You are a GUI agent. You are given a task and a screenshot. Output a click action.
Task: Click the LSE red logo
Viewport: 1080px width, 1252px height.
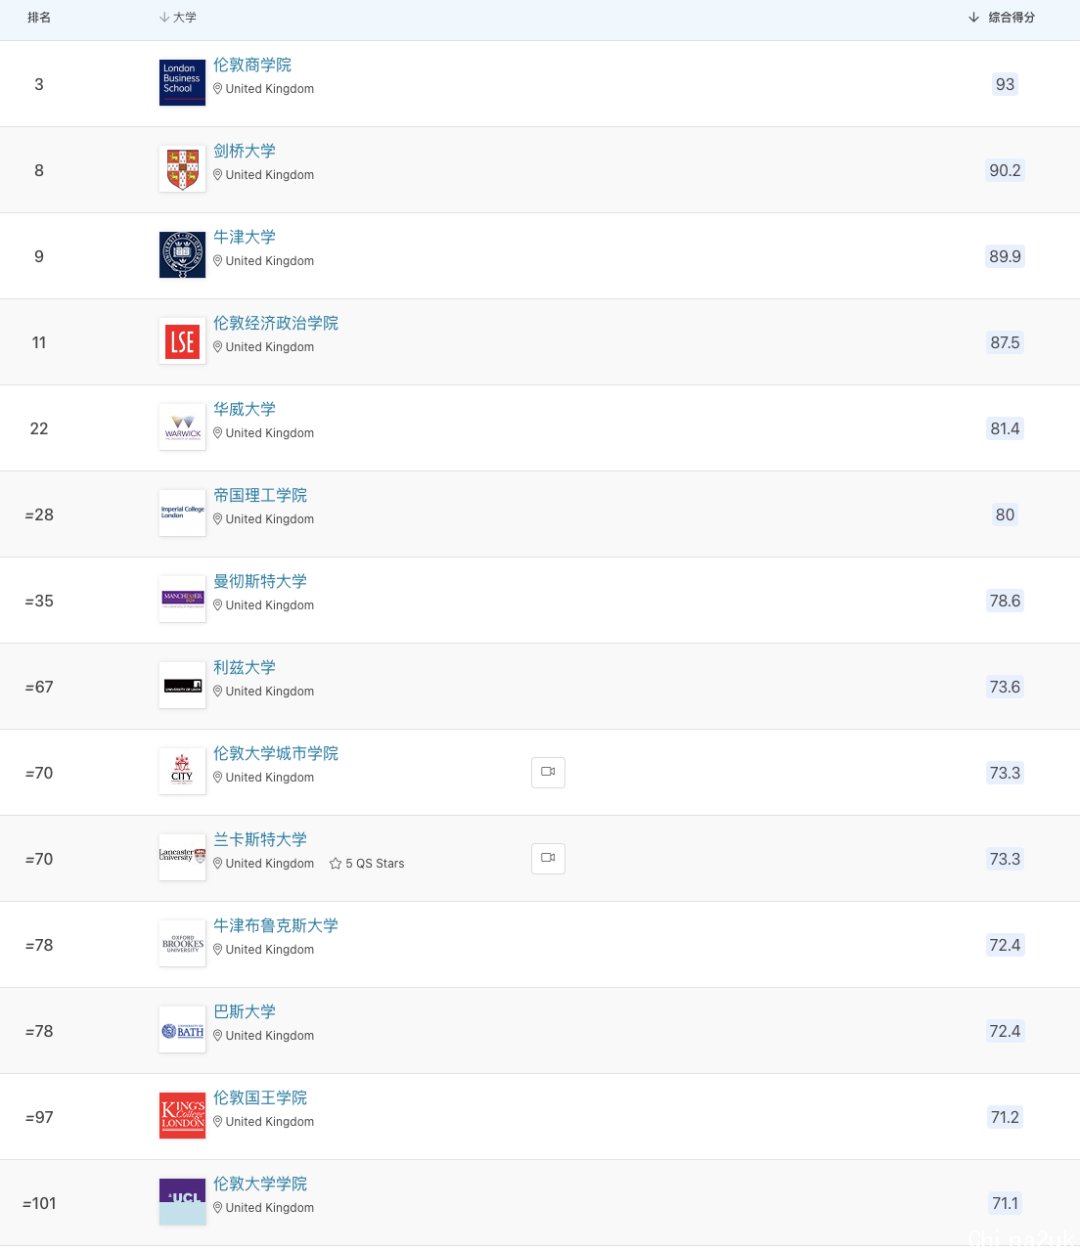[x=182, y=341]
